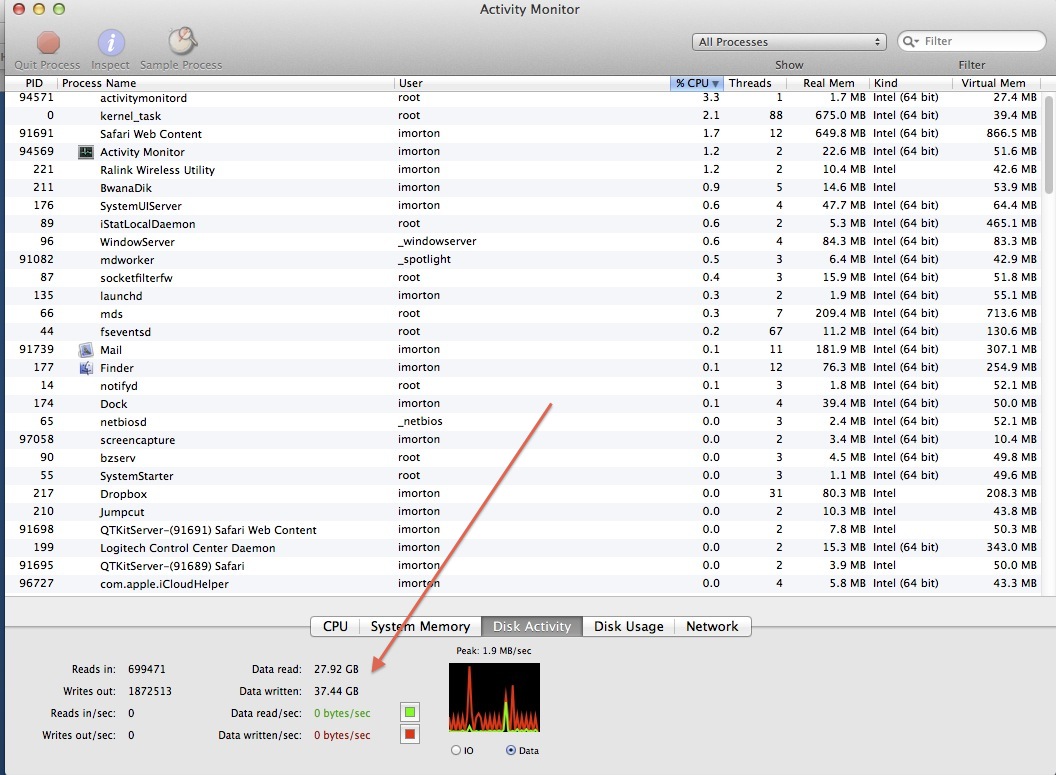Select the QTKitServer-(91689) Safari row
Viewport: 1056px width, 775px height.
point(523,566)
